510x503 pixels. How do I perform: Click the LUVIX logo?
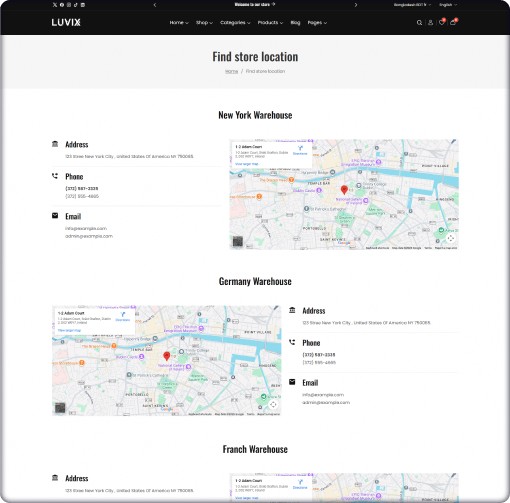pyautogui.click(x=66, y=23)
